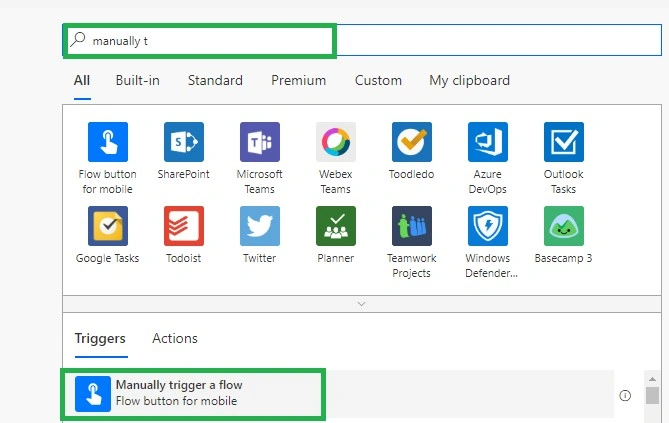Click the triggers list scrollbar thumb

pyautogui.click(x=652, y=395)
